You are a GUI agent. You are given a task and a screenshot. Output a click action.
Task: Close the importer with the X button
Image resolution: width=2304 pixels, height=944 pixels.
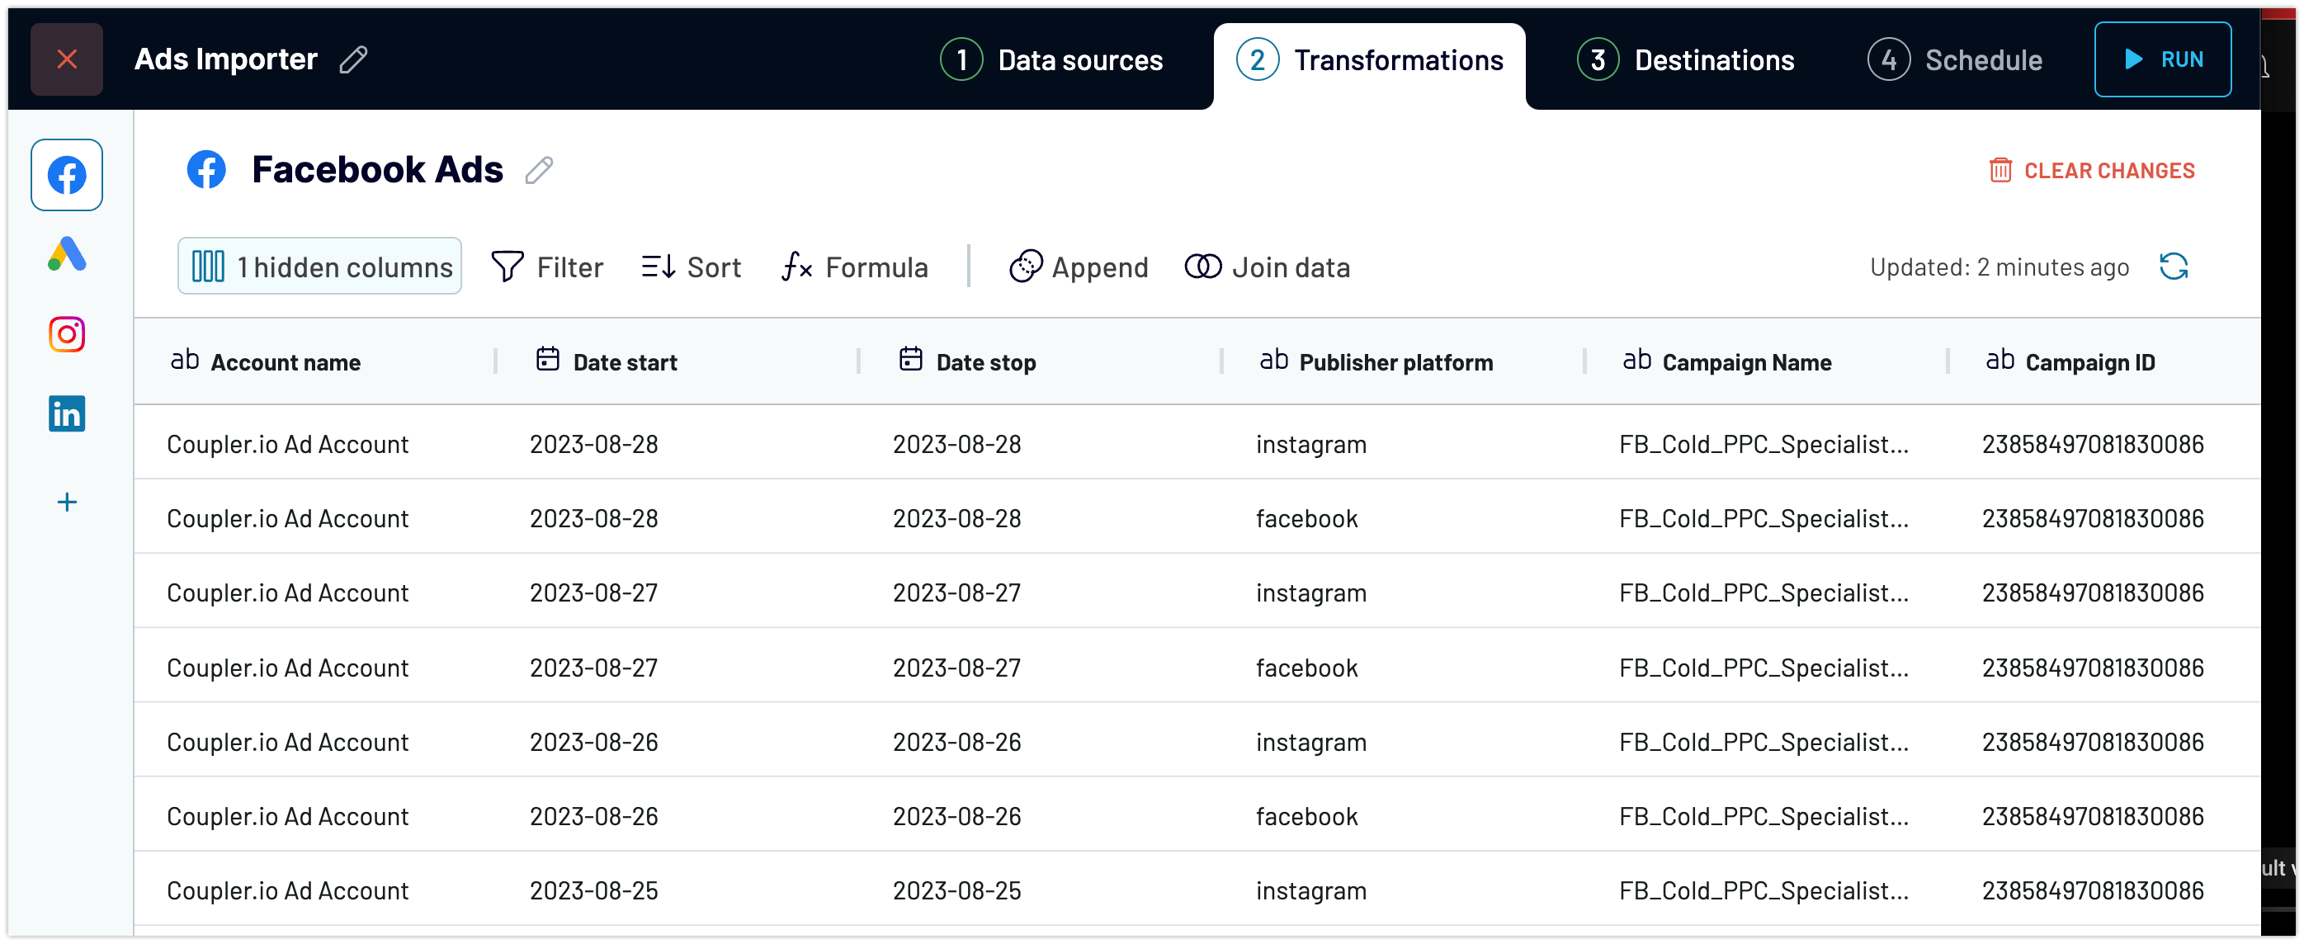pos(66,60)
